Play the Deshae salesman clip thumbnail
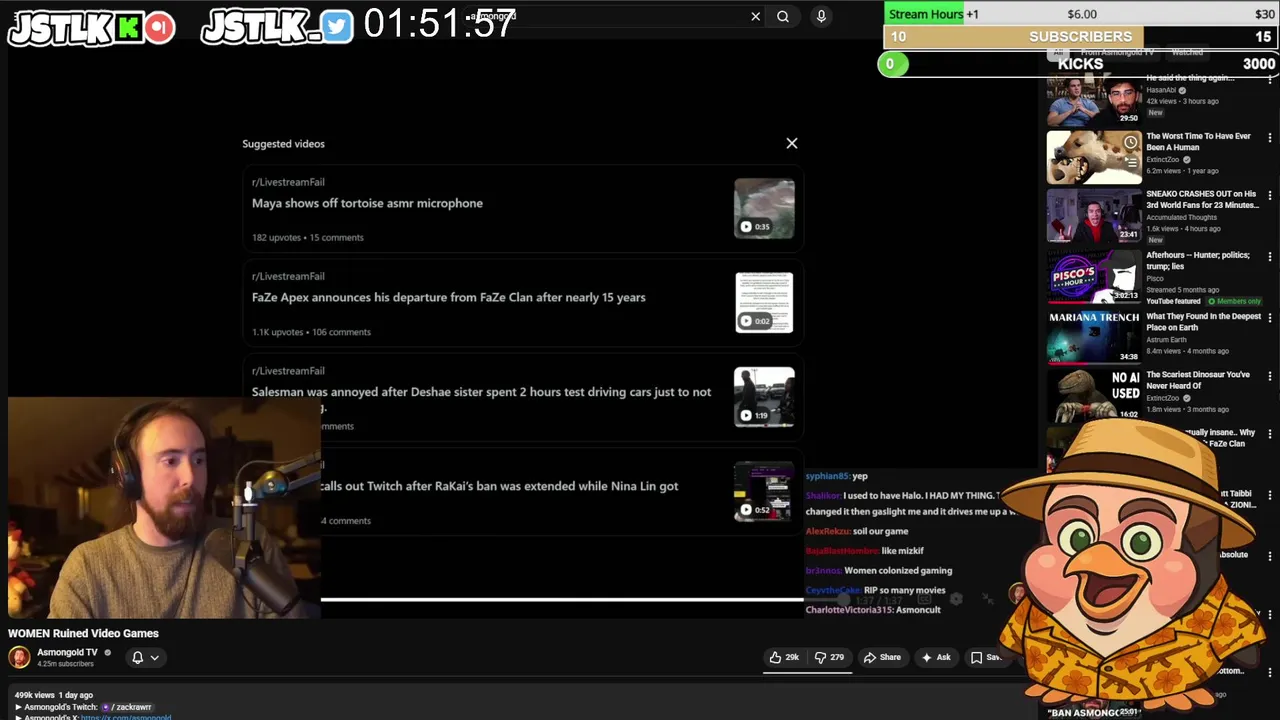Image resolution: width=1280 pixels, height=720 pixels. click(764, 397)
